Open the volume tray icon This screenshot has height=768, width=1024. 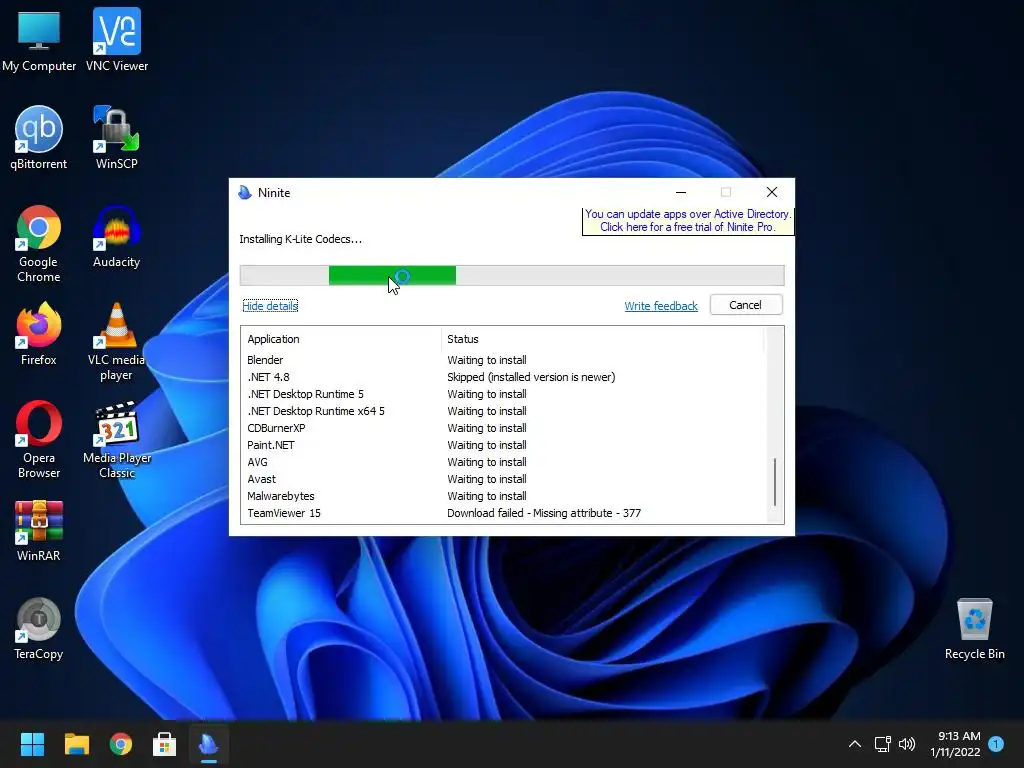907,744
